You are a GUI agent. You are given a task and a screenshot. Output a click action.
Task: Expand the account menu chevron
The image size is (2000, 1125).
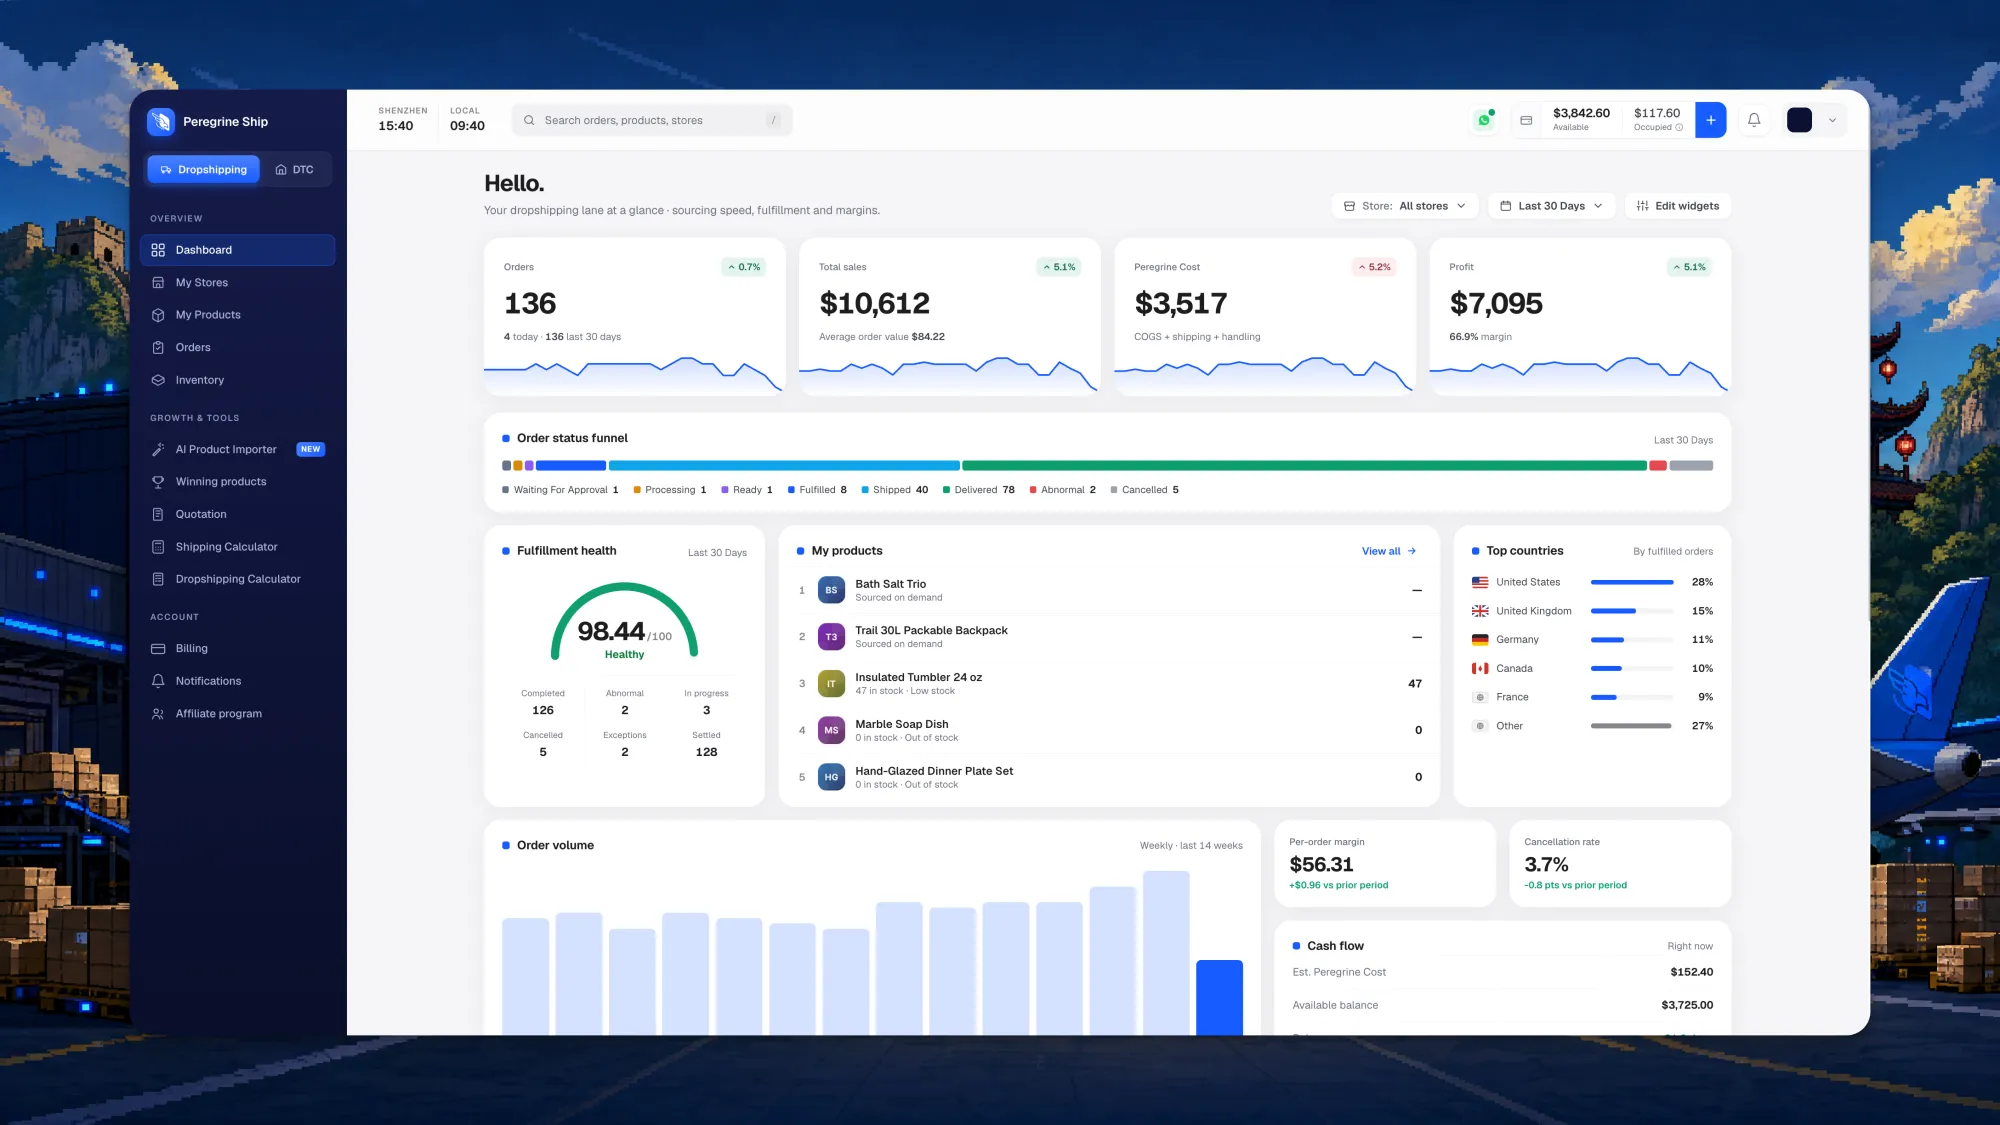click(1832, 120)
